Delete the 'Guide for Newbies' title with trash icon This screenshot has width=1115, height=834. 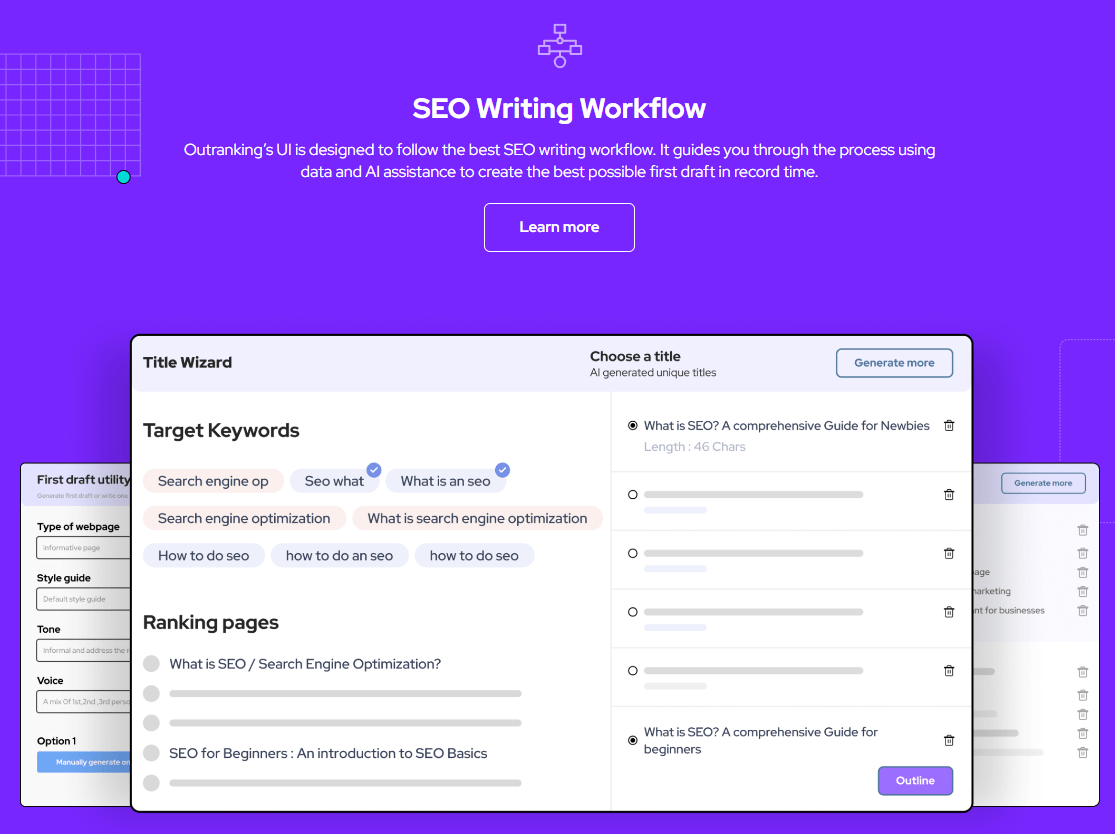click(949, 426)
